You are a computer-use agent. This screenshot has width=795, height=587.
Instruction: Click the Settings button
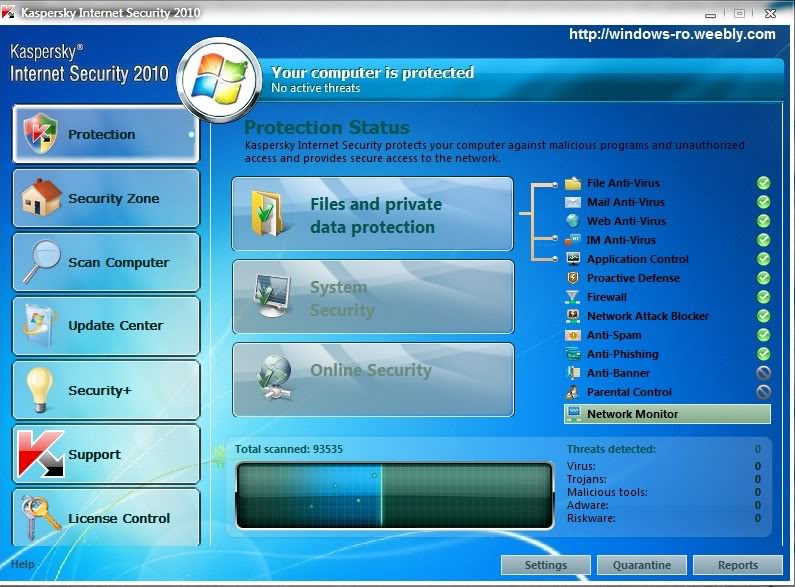click(x=546, y=565)
